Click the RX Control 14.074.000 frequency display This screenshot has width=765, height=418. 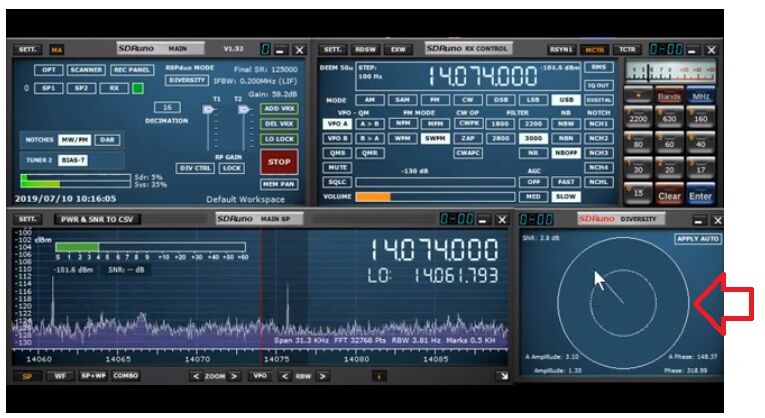(x=482, y=77)
